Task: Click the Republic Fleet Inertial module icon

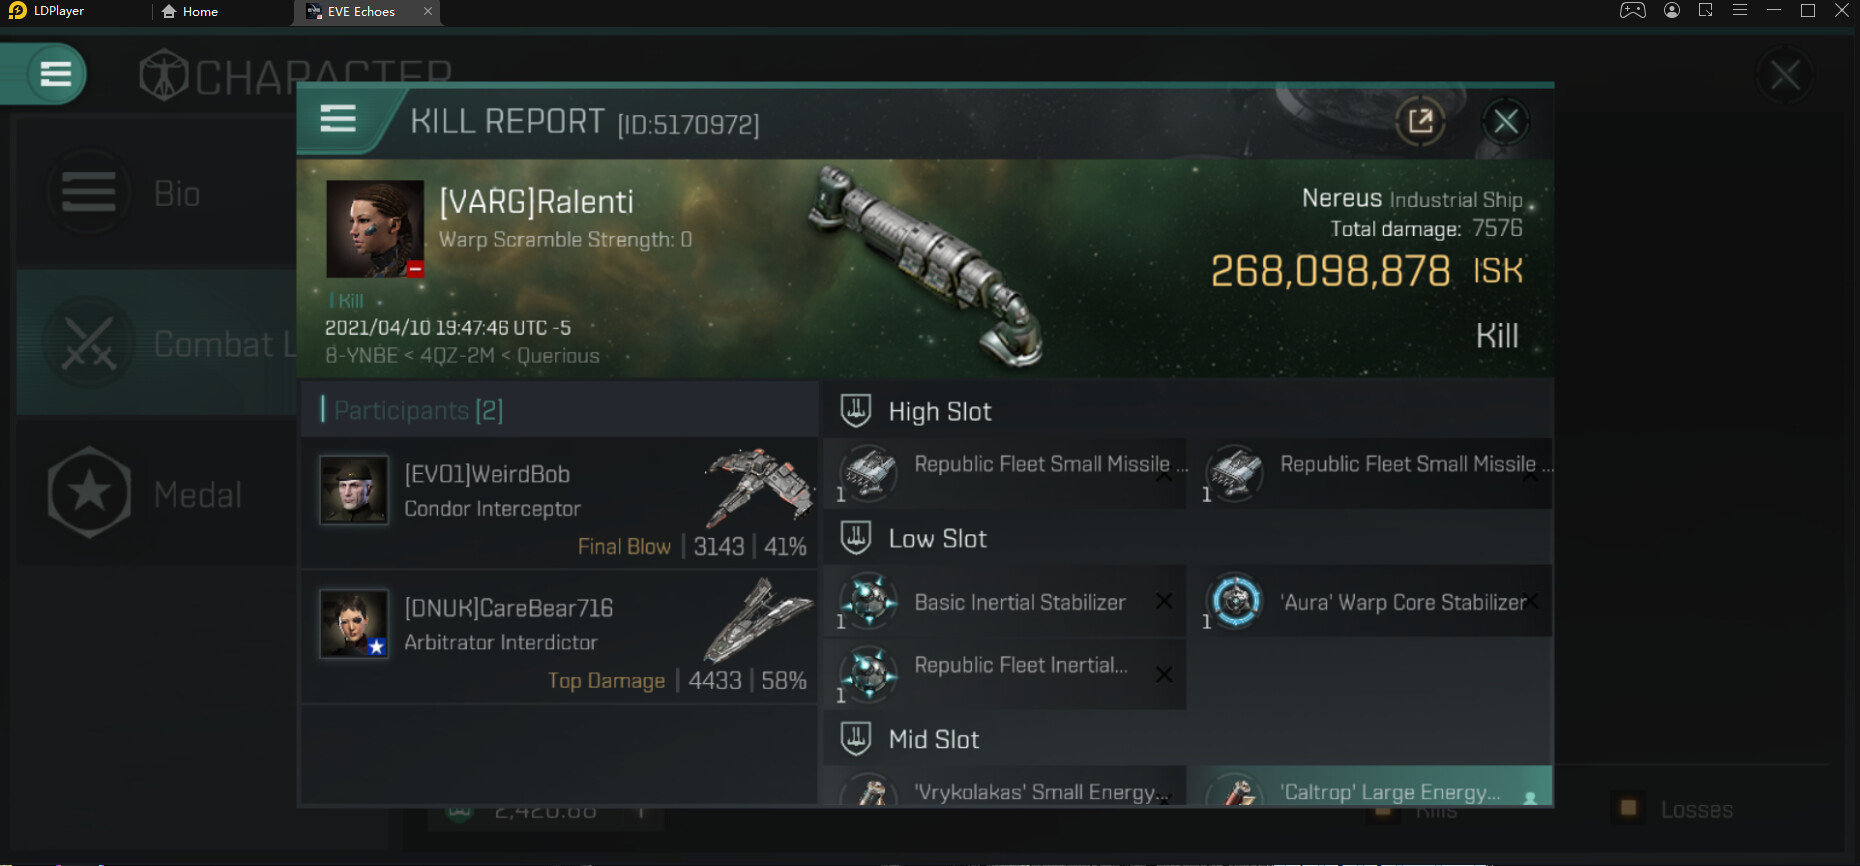Action: click(868, 673)
